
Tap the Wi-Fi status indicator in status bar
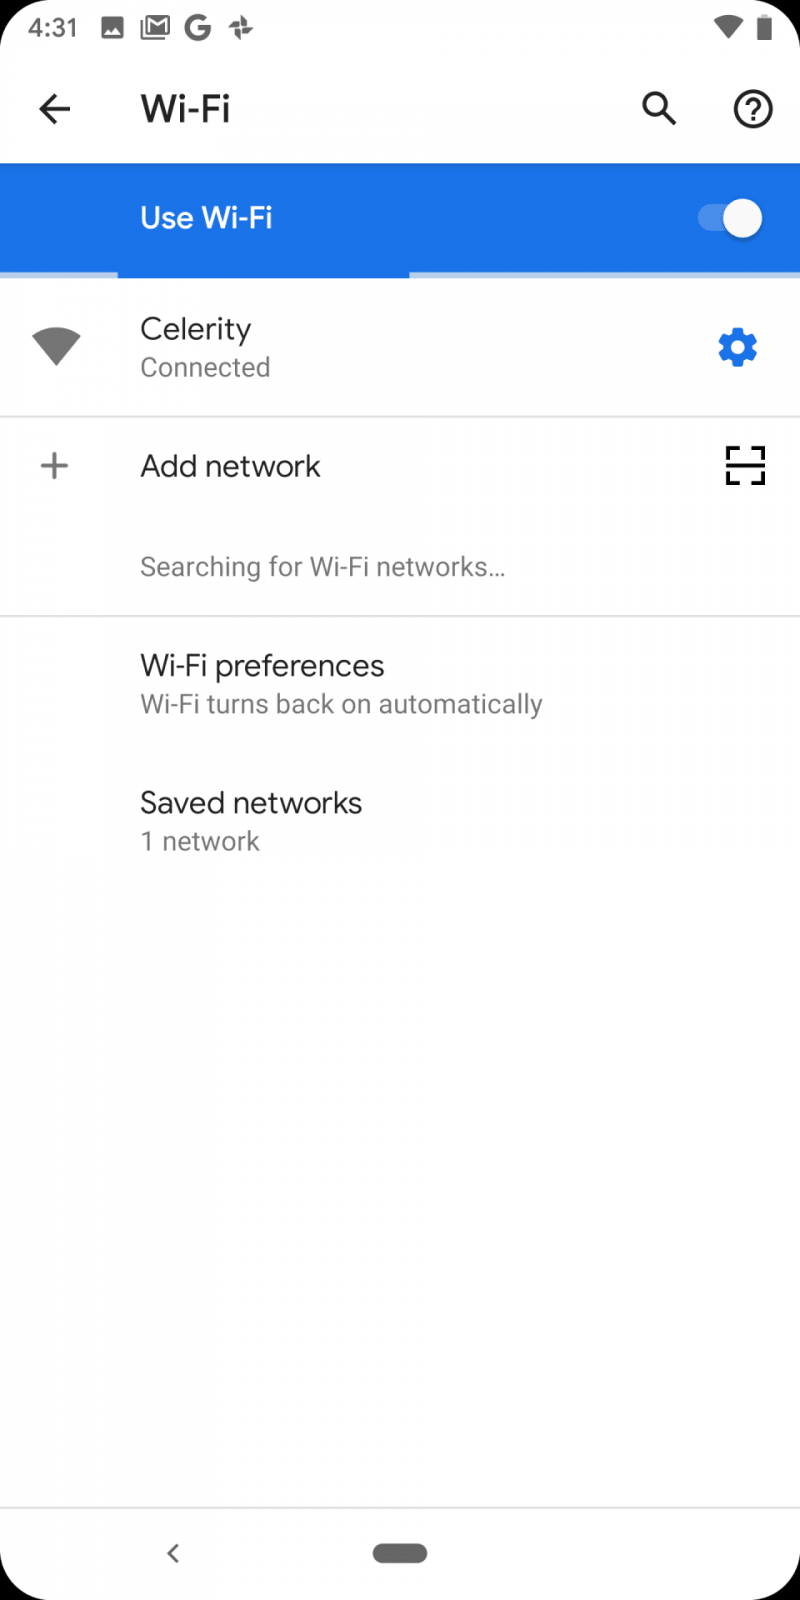(728, 27)
